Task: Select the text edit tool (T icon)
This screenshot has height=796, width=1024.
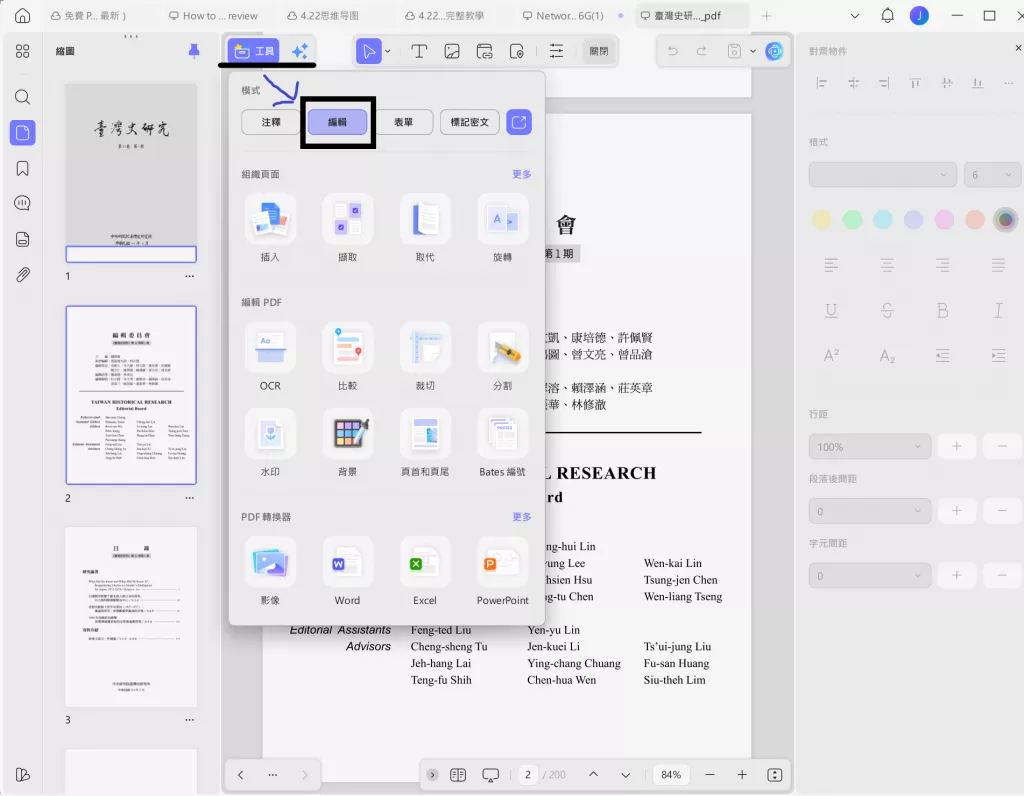Action: [x=419, y=51]
